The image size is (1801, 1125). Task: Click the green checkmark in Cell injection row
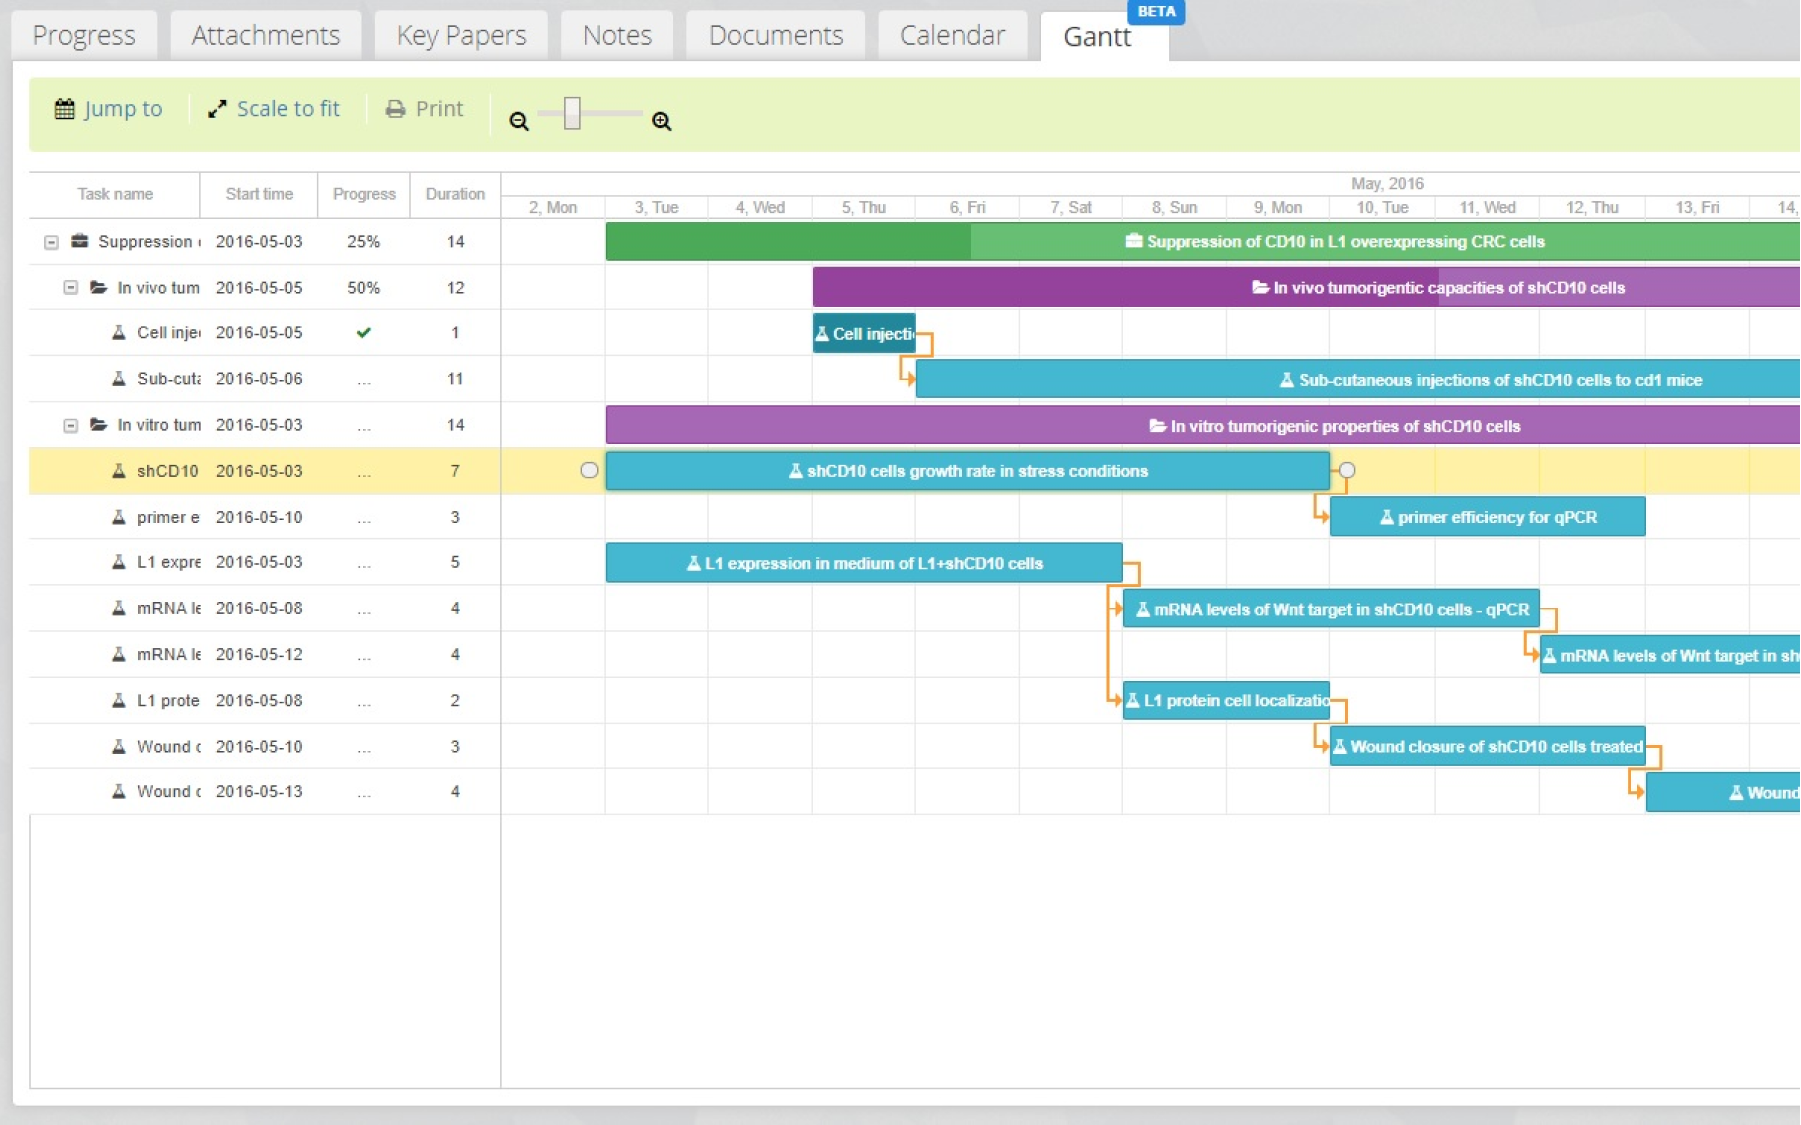point(364,333)
